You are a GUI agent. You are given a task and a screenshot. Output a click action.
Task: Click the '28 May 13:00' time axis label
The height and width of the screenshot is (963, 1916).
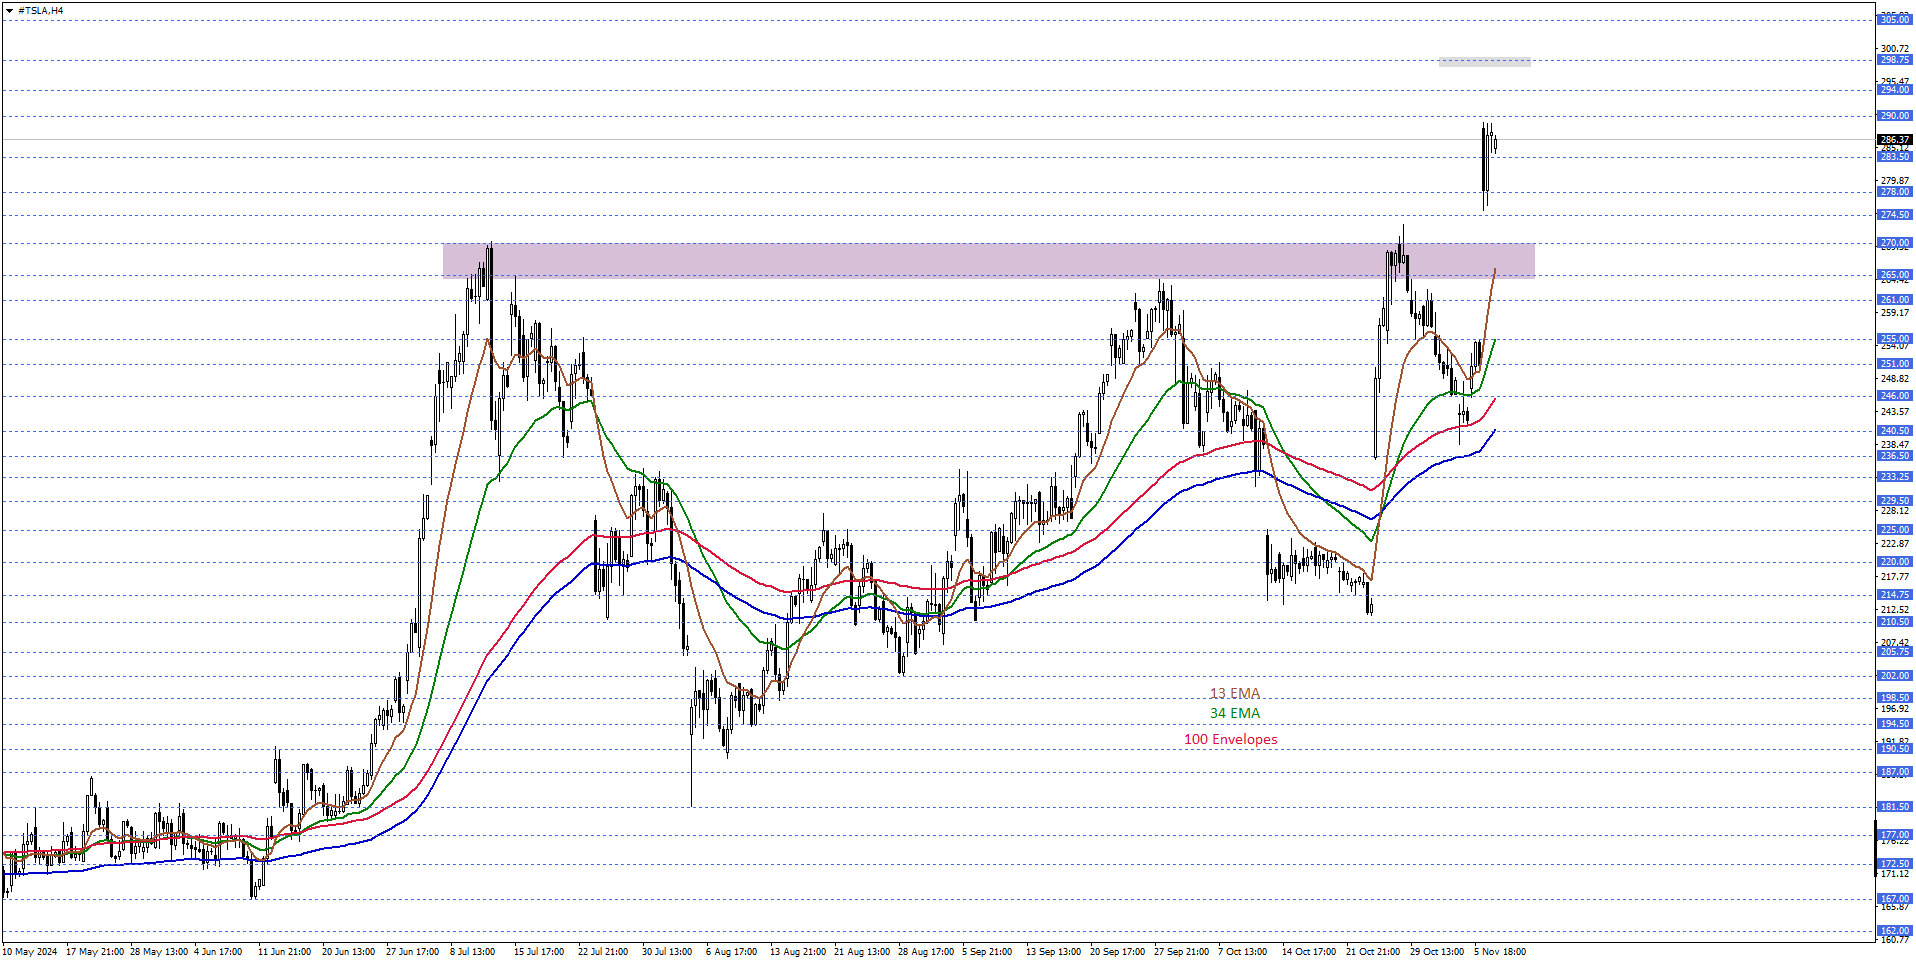[159, 952]
